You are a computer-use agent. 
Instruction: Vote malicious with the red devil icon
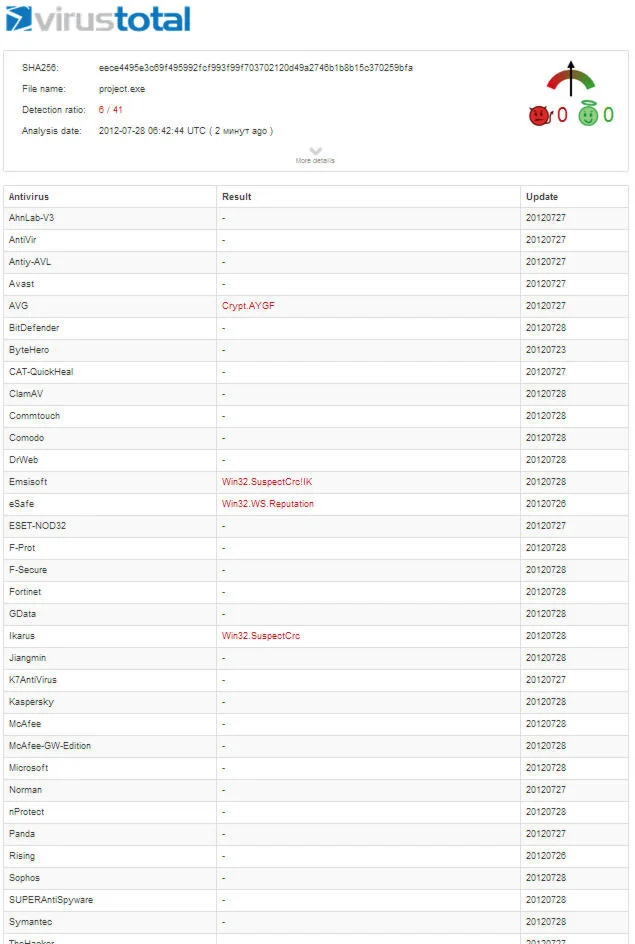540,115
